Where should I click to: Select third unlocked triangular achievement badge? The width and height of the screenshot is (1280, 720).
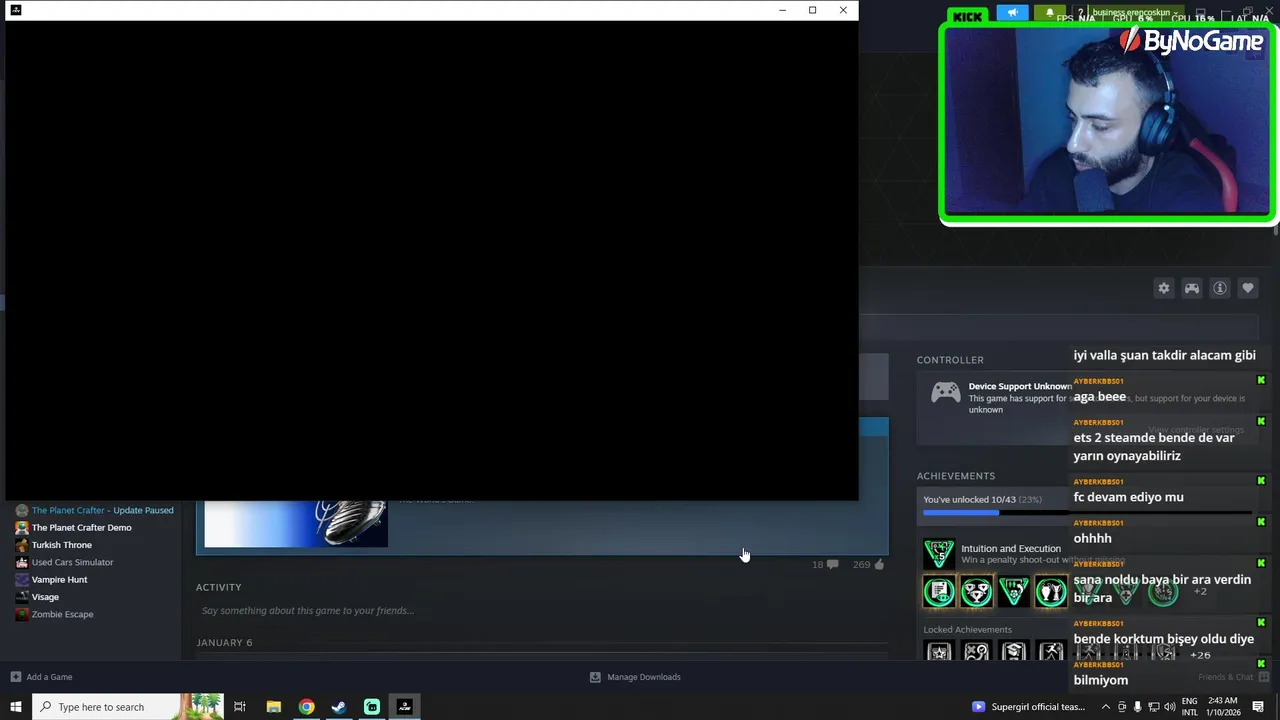point(1013,592)
